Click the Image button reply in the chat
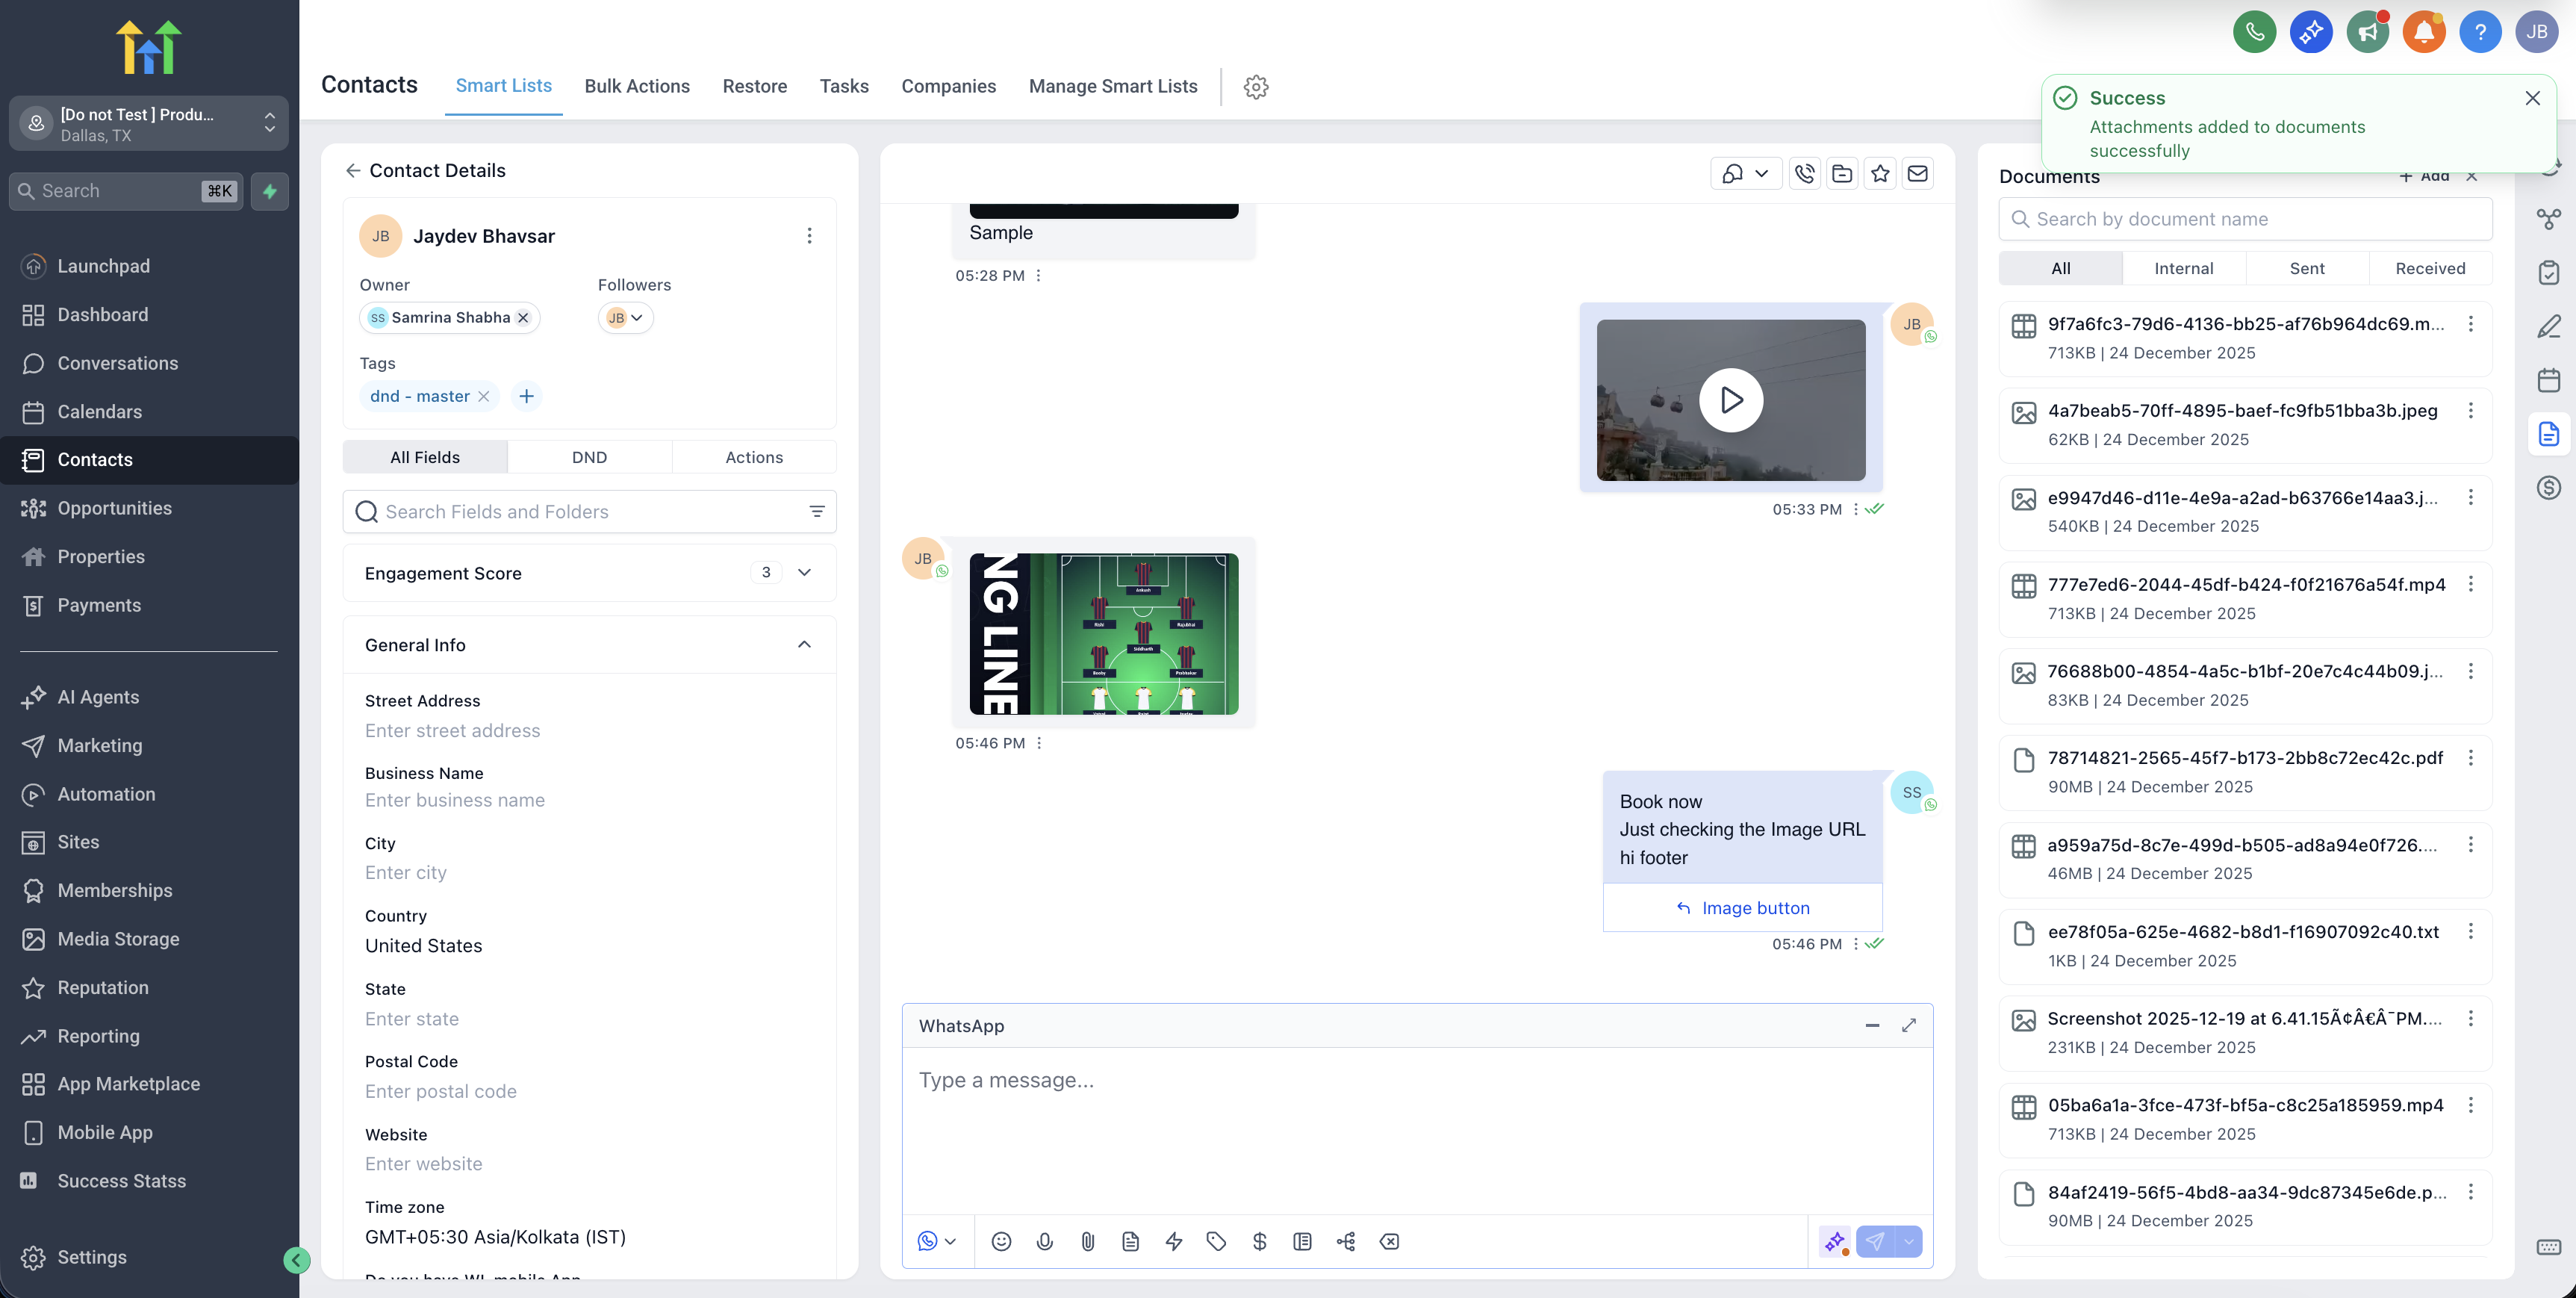 (1742, 908)
